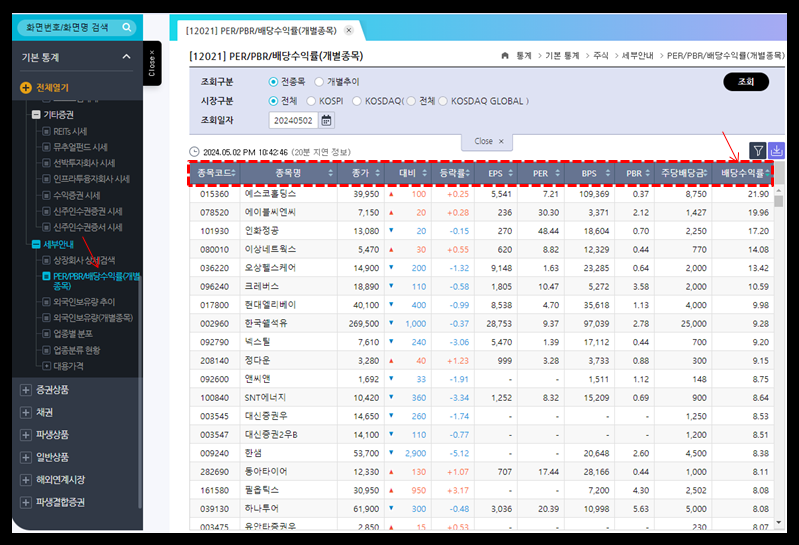The image size is (799, 545).
Task: Click the search magnifier icon in sidebar
Action: click(x=126, y=27)
